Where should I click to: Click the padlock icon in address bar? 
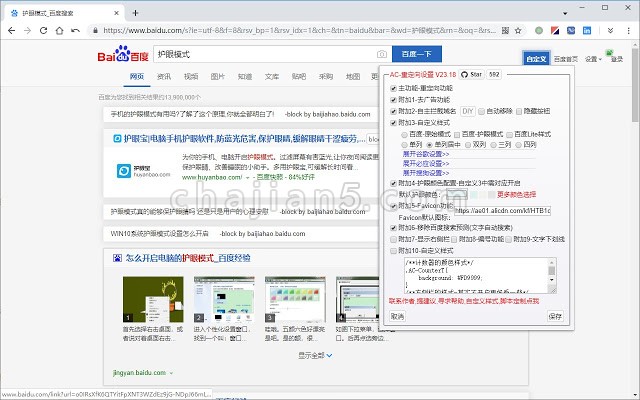(x=96, y=31)
